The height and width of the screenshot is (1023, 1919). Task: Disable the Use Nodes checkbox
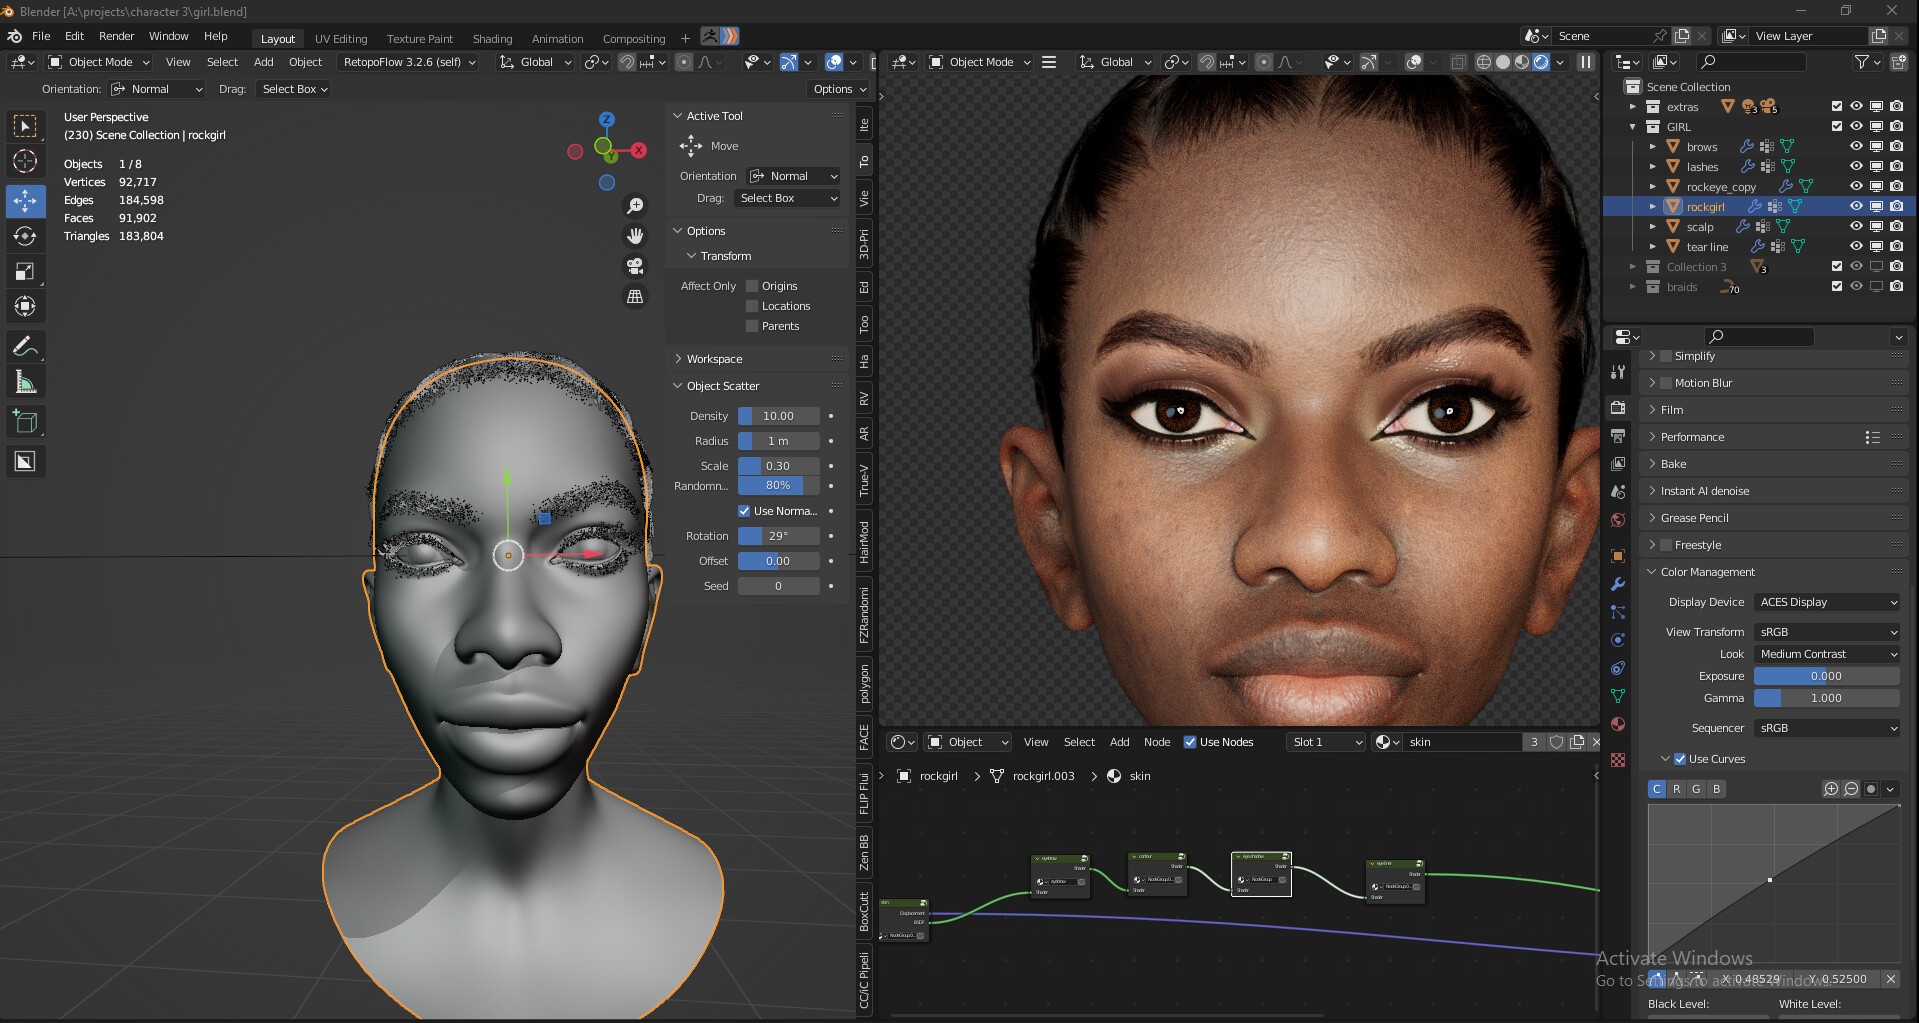point(1190,742)
